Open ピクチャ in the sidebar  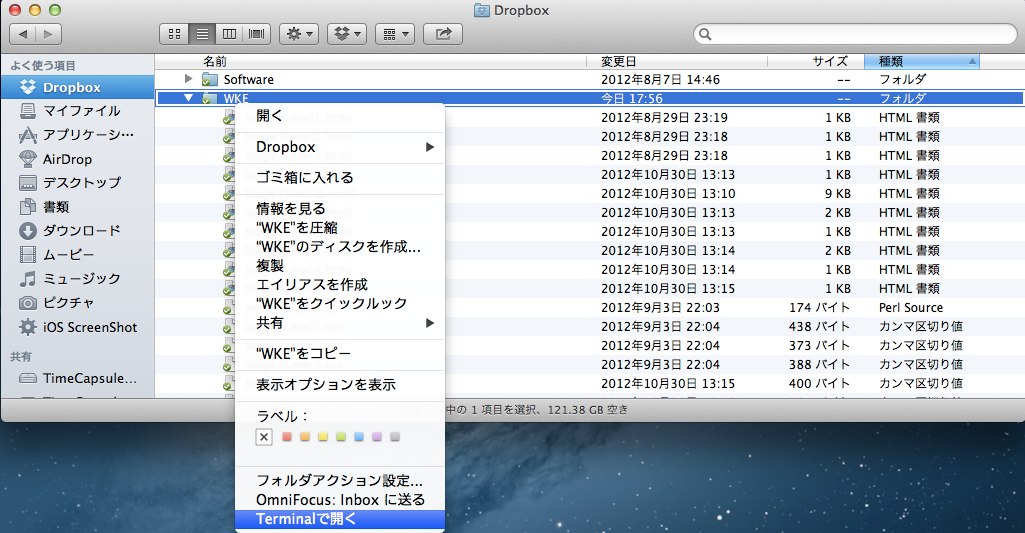coord(78,303)
